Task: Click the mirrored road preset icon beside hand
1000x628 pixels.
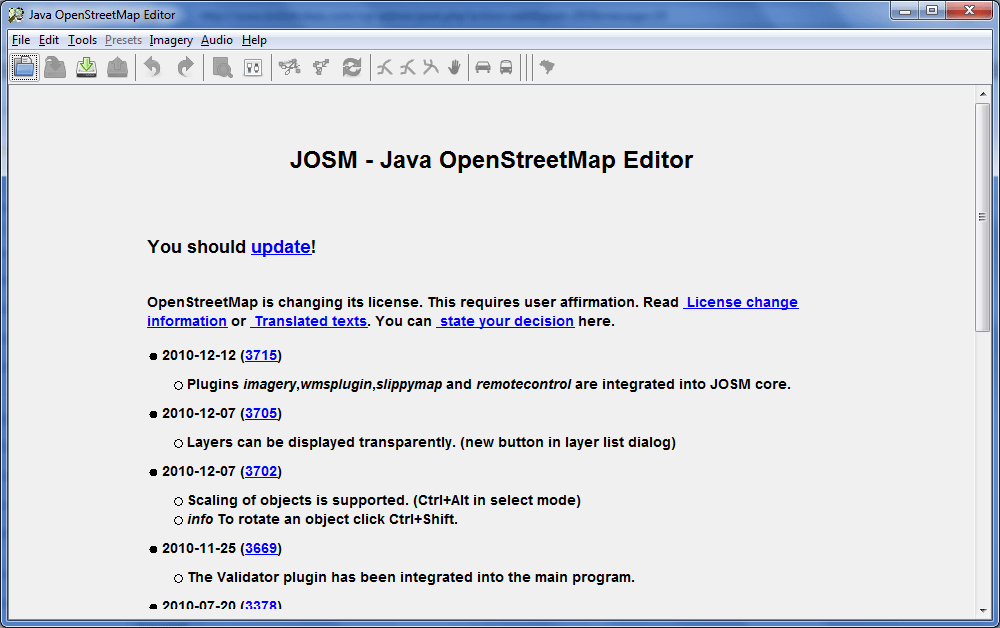Action: coord(431,67)
